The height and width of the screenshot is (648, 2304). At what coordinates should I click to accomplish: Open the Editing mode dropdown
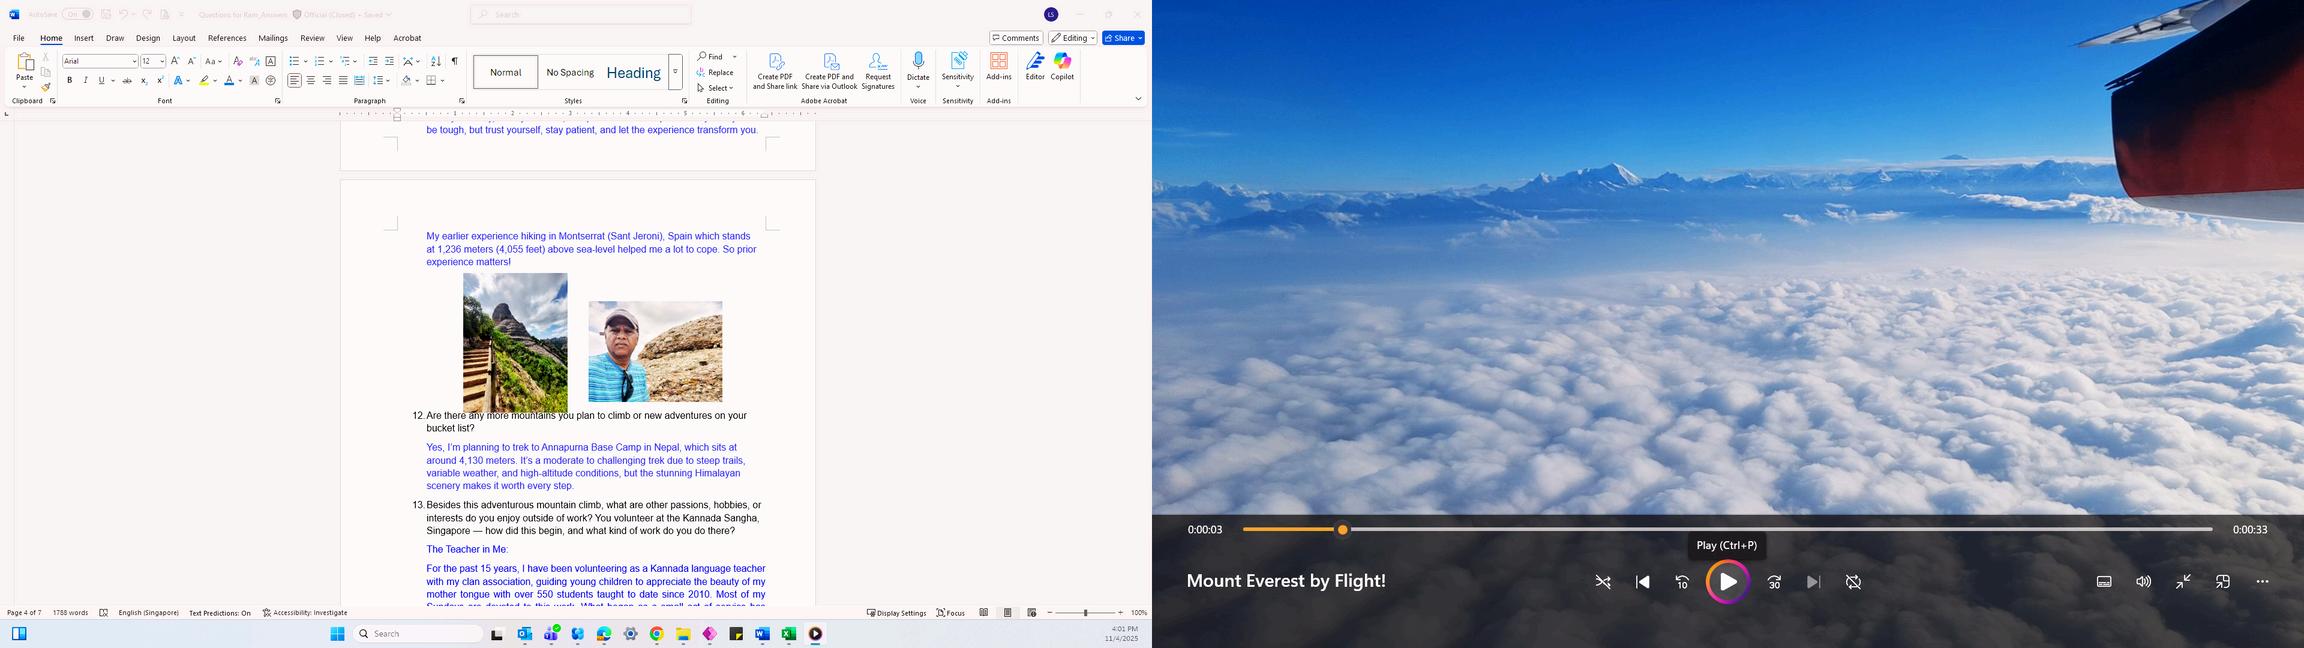(1073, 38)
